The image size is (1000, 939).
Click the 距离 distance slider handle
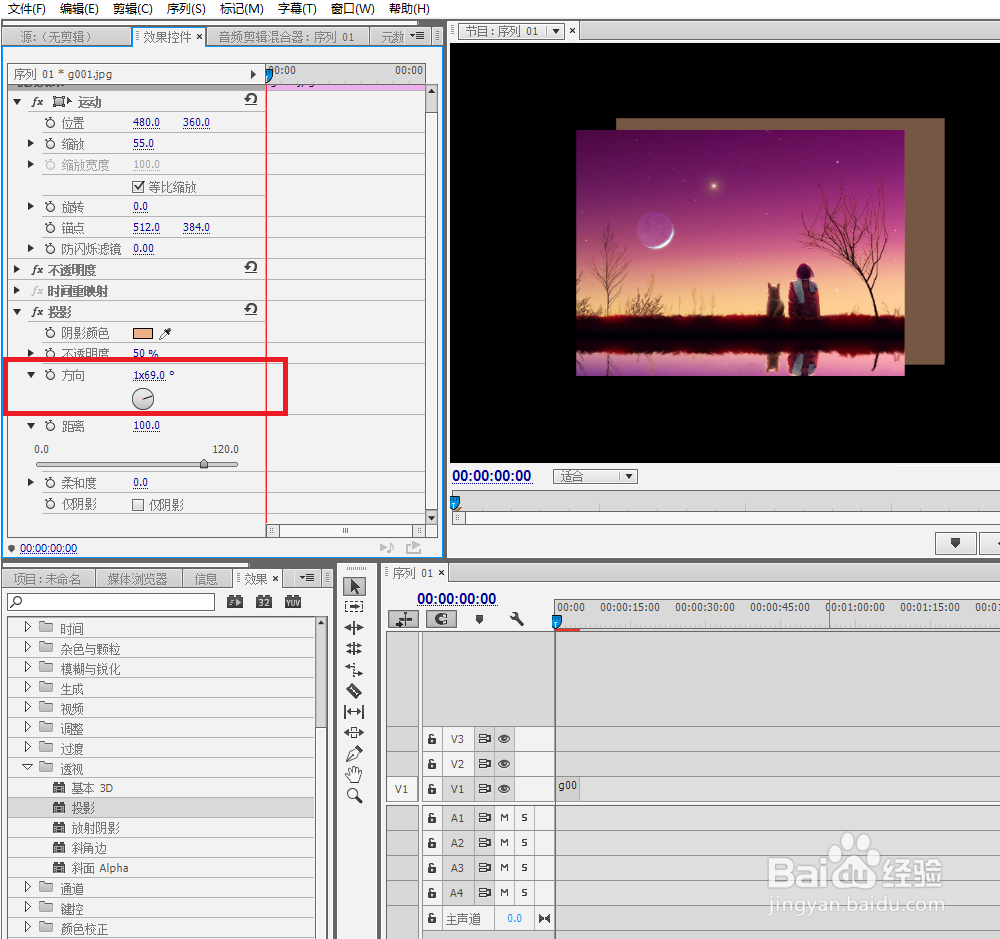(204, 464)
